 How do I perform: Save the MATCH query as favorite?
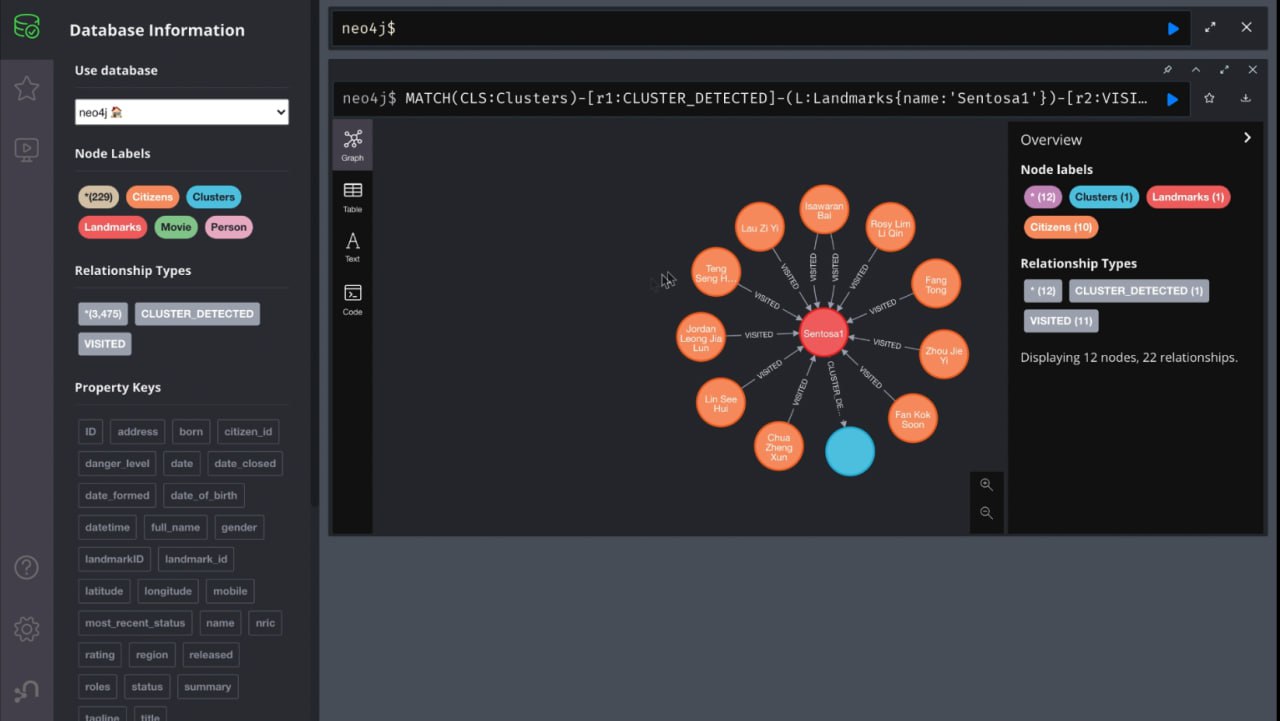point(1209,98)
